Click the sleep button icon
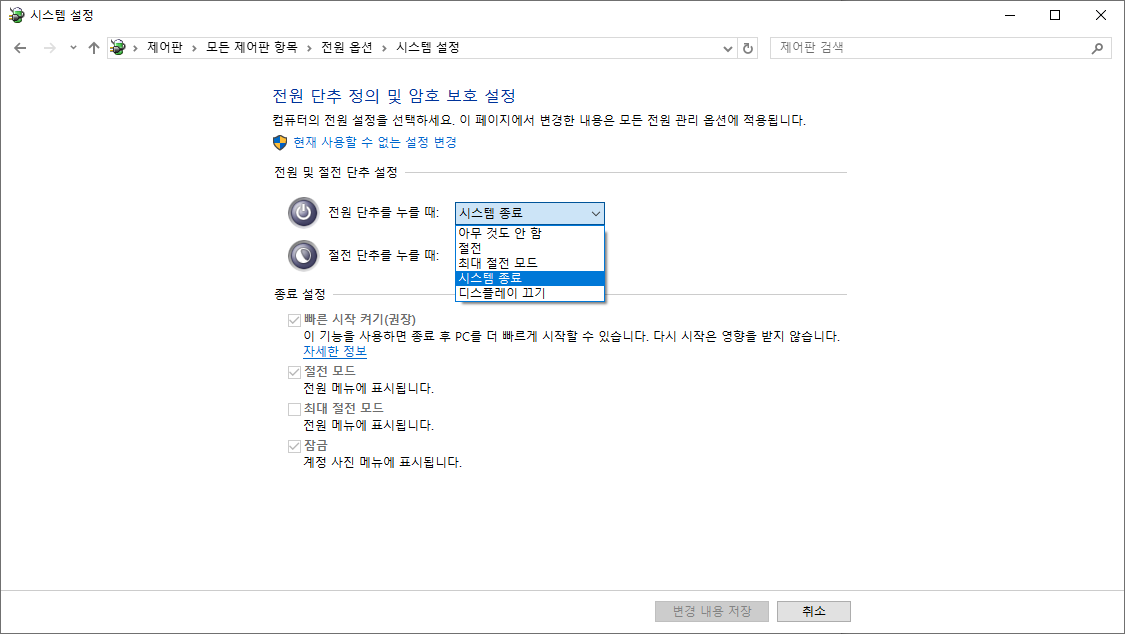 [x=303, y=255]
